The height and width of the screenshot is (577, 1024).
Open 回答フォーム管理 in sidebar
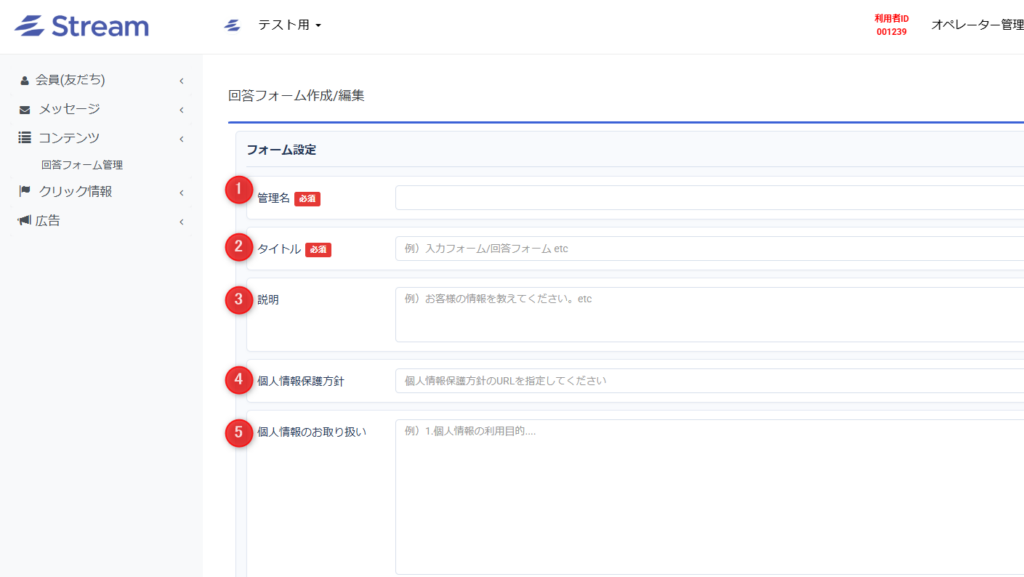pos(82,165)
